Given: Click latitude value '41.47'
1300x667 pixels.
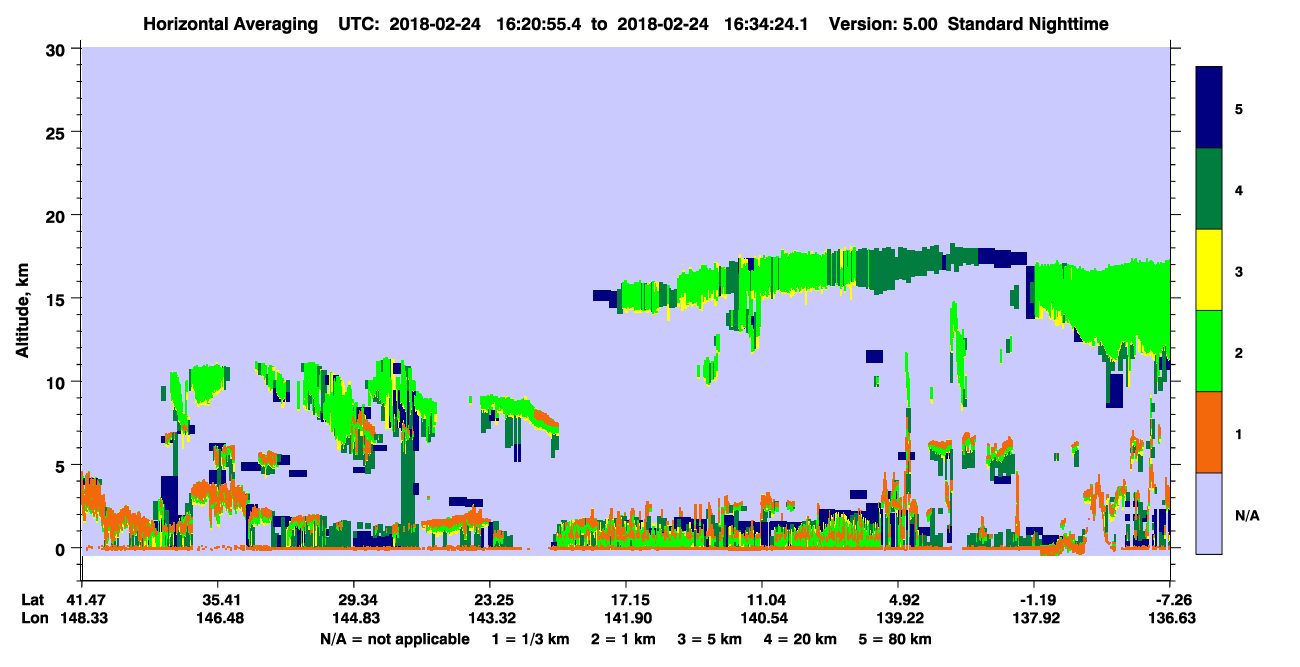Looking at the screenshot, I should click(x=81, y=600).
